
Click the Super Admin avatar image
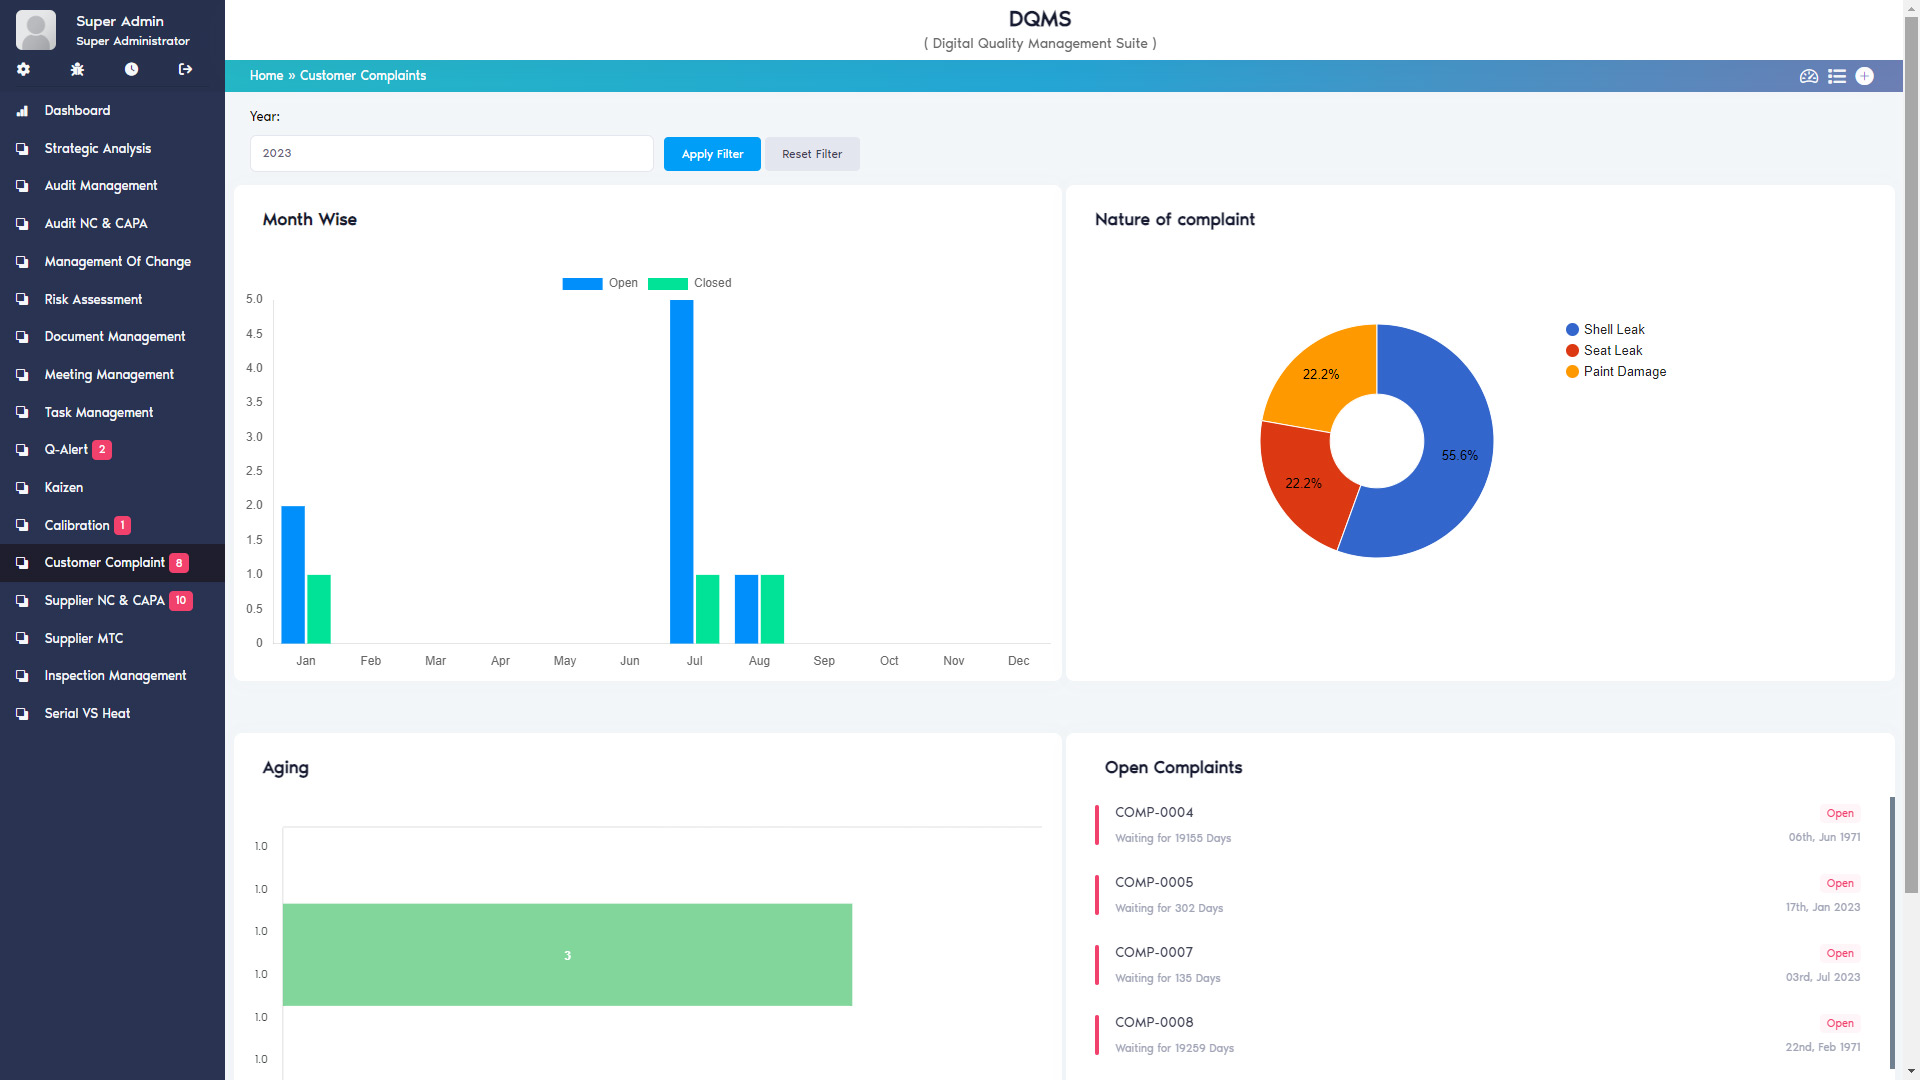(x=36, y=30)
